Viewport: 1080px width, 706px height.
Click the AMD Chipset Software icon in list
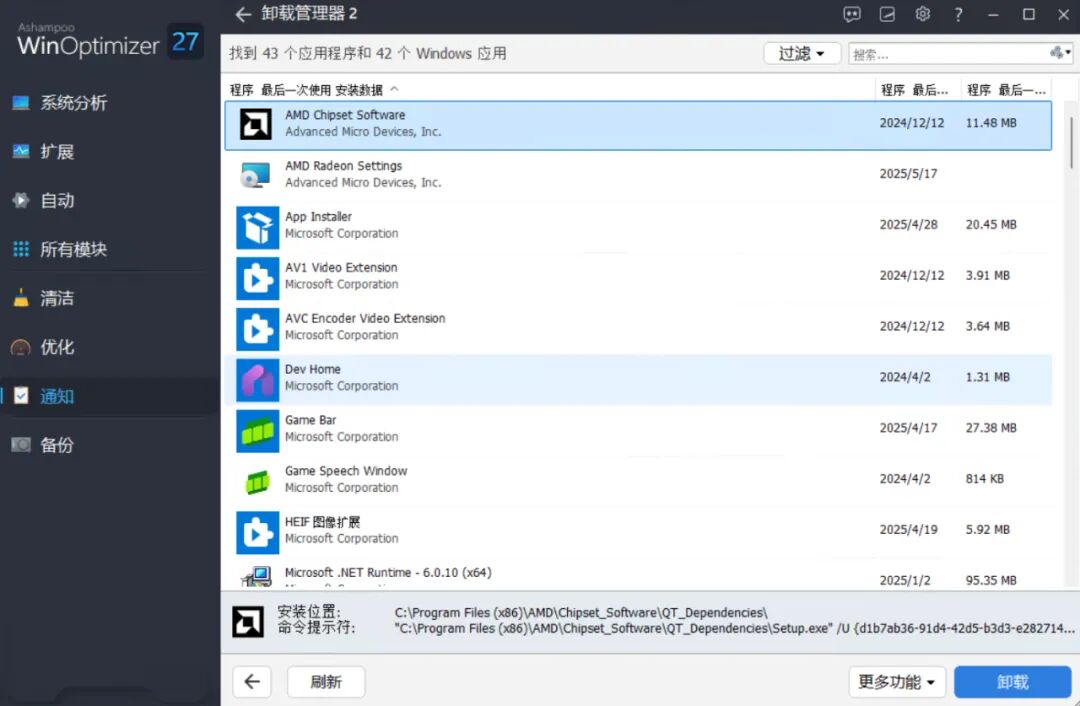pyautogui.click(x=256, y=125)
